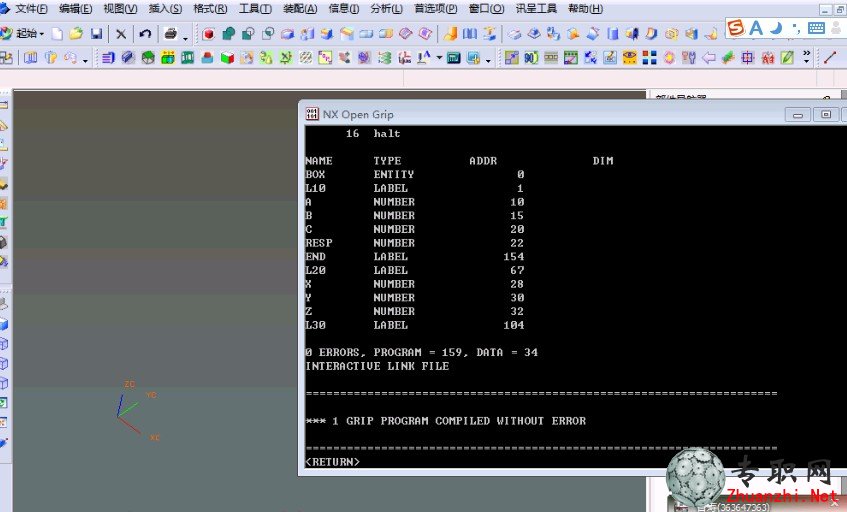This screenshot has height=512, width=847.
Task: Open the 帮助(H) menu
Action: click(x=586, y=9)
